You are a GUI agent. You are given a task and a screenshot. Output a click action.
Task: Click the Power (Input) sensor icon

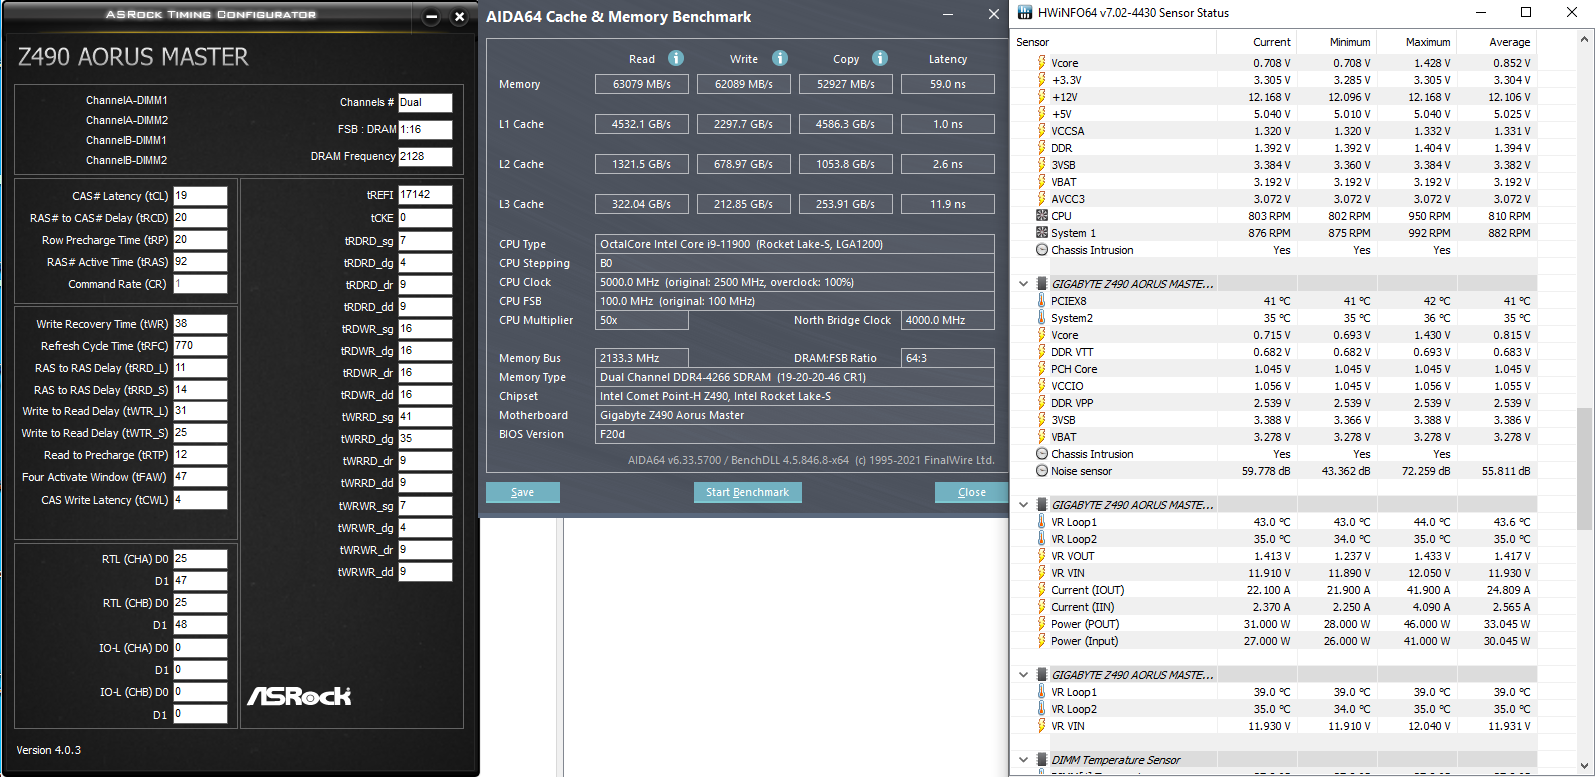click(x=1042, y=641)
